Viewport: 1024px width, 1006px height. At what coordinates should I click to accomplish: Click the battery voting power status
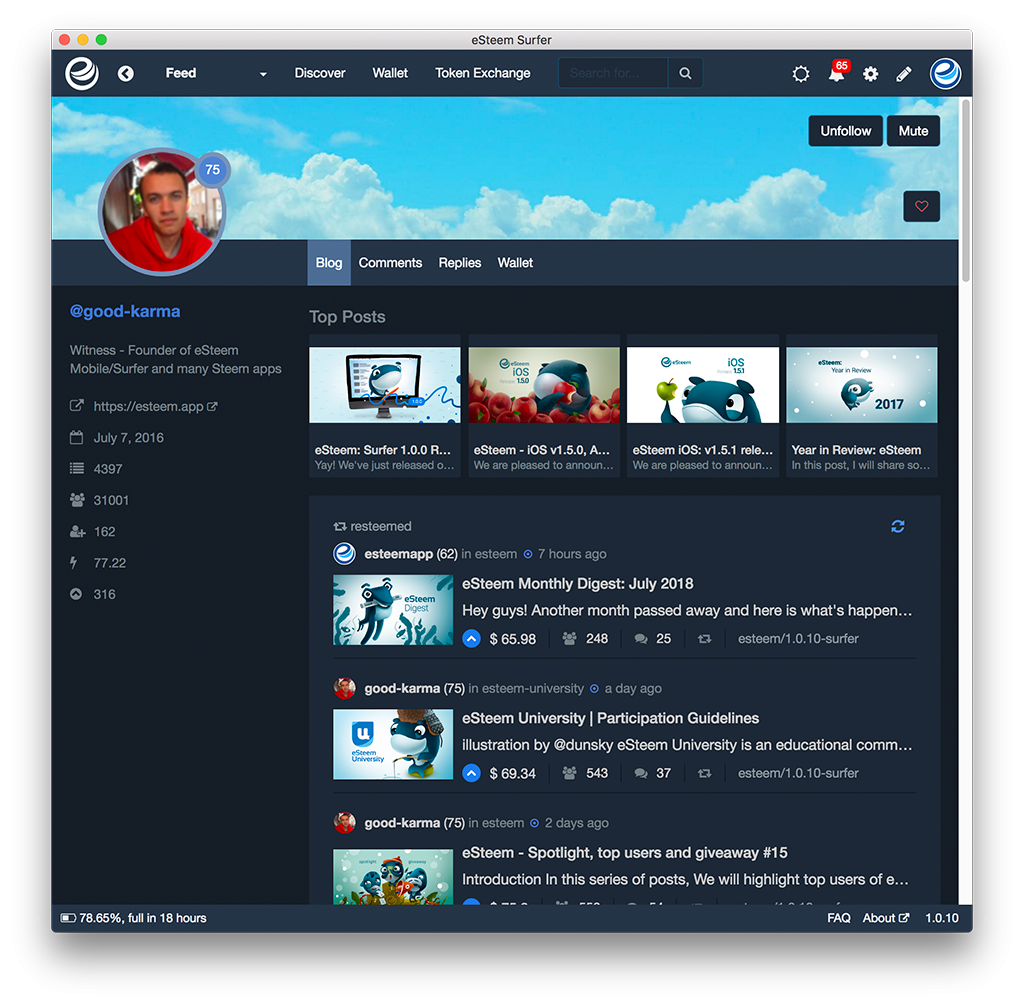133,918
